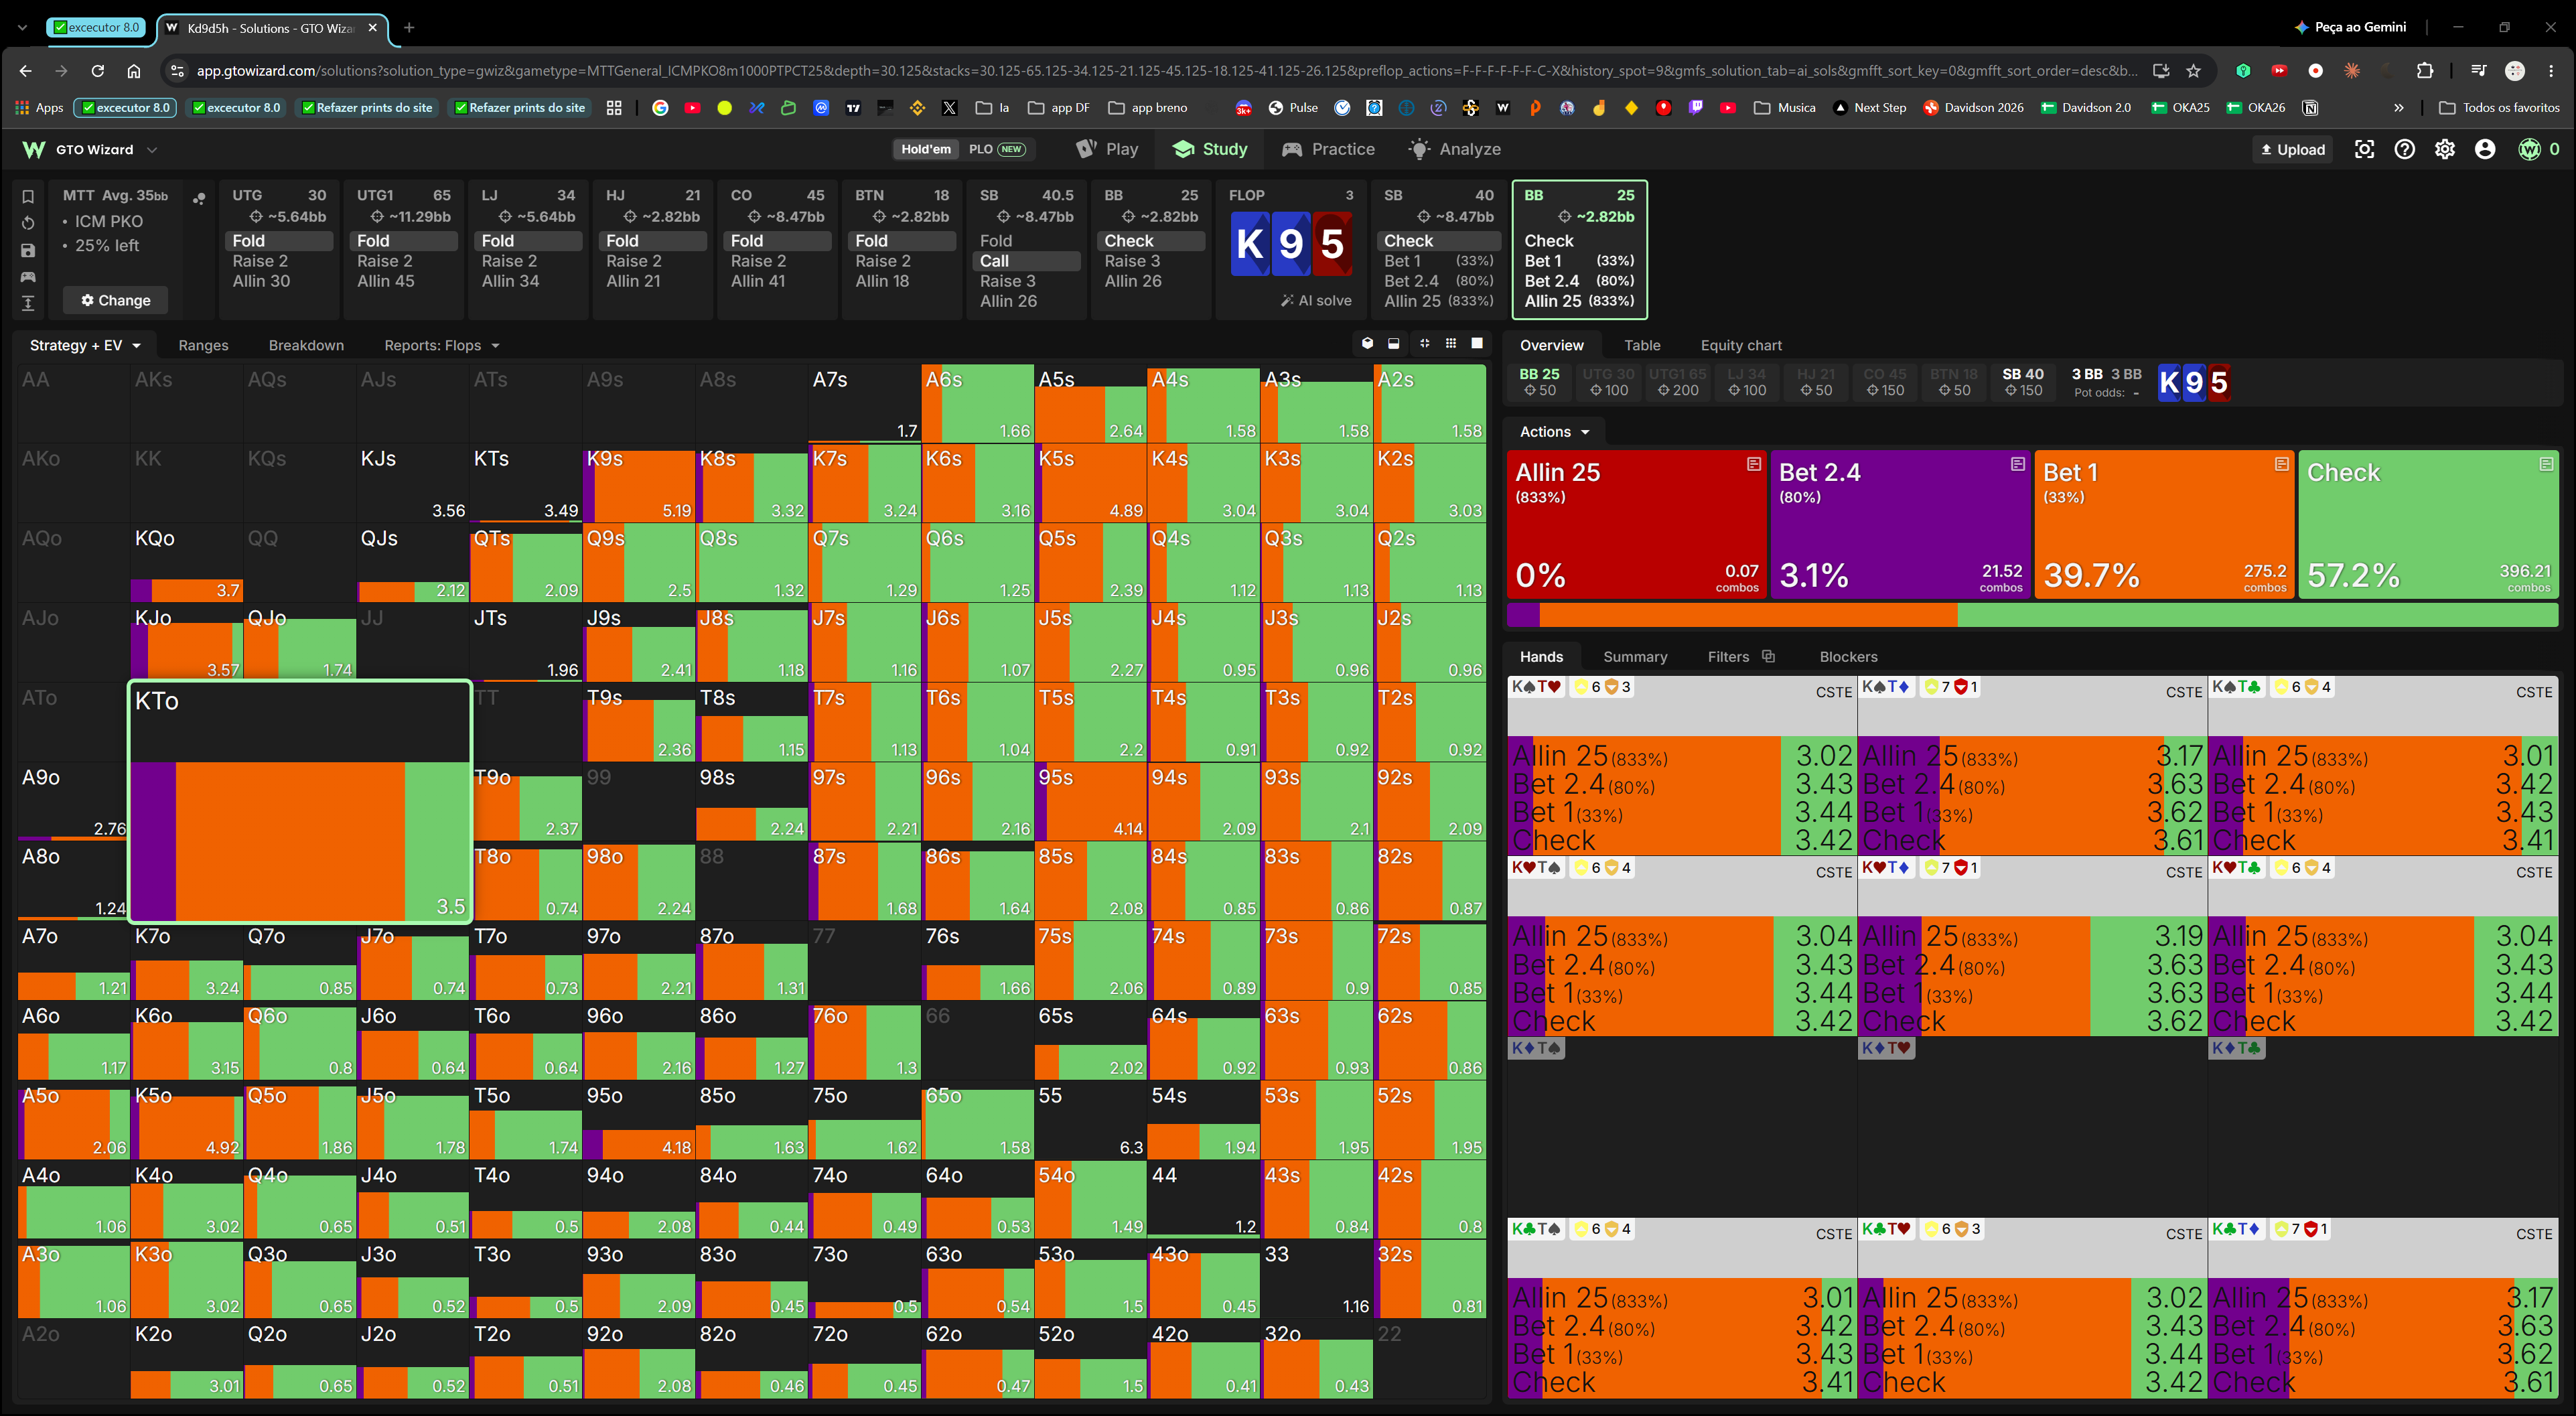Switch to PLO game mode

(996, 149)
